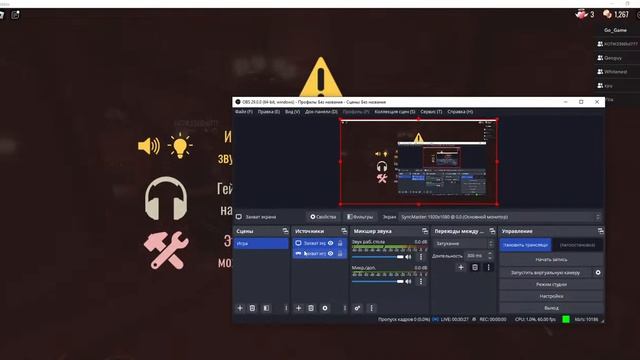
Task: Click the transition duration input field
Action: [475, 256]
